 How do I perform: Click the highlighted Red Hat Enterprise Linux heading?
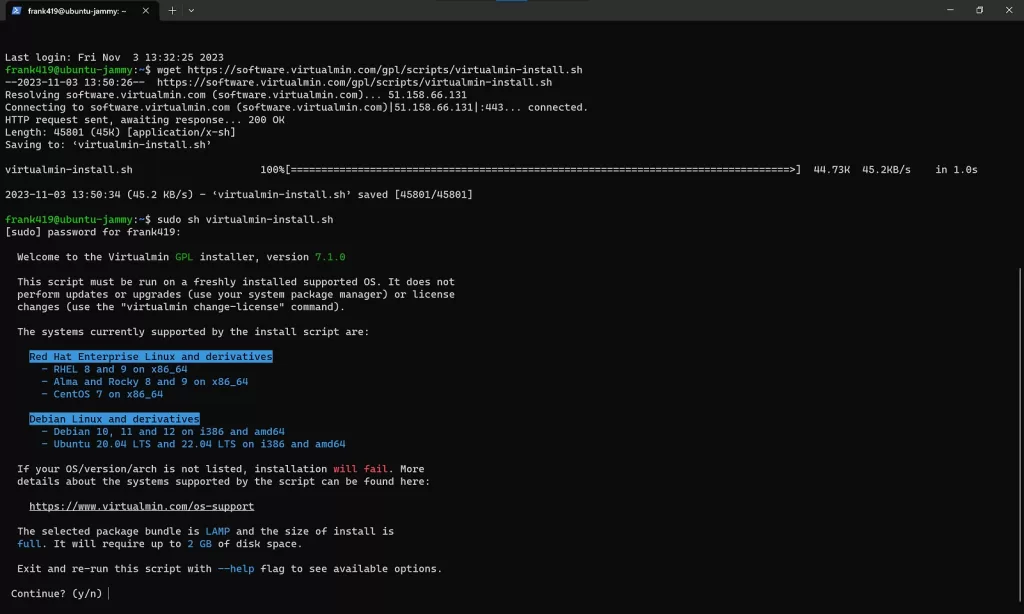point(150,357)
